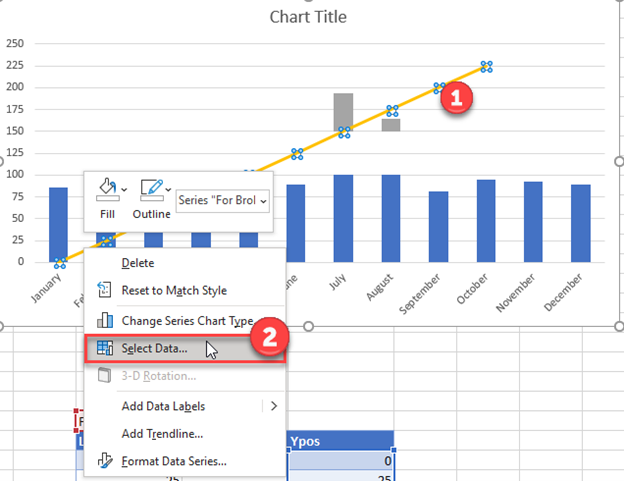Click the Ypos table header cell
This screenshot has width=624, height=481.
click(340, 441)
